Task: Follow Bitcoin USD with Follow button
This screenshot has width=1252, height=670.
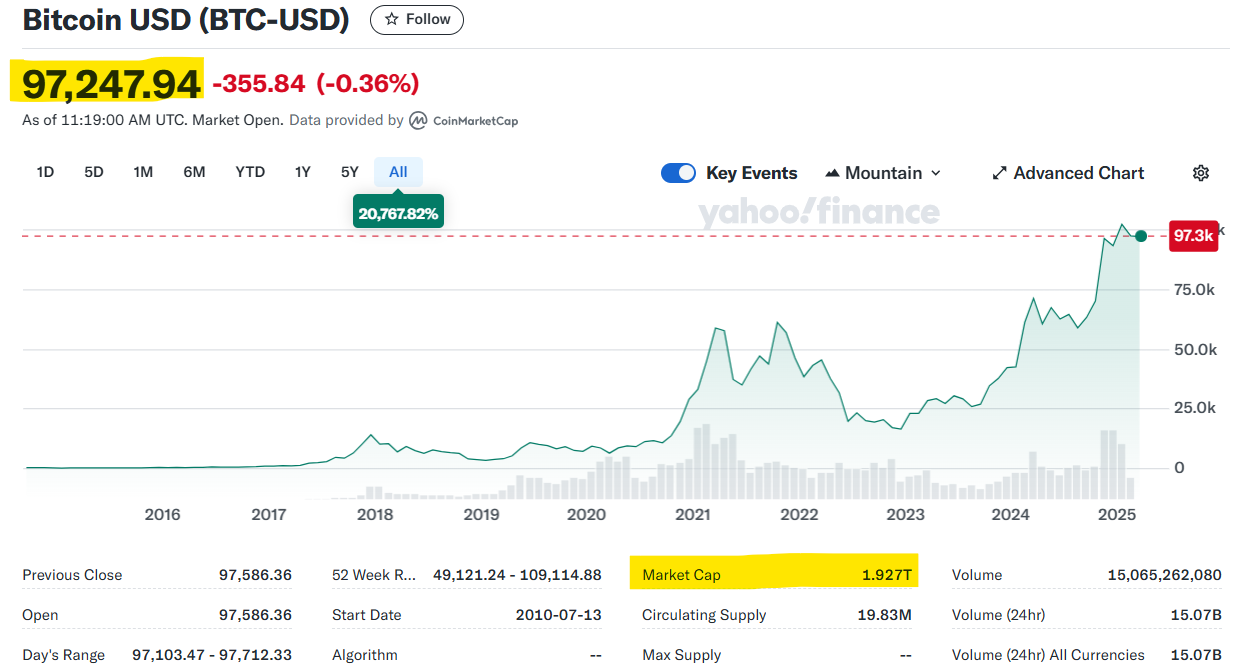Action: (x=417, y=19)
